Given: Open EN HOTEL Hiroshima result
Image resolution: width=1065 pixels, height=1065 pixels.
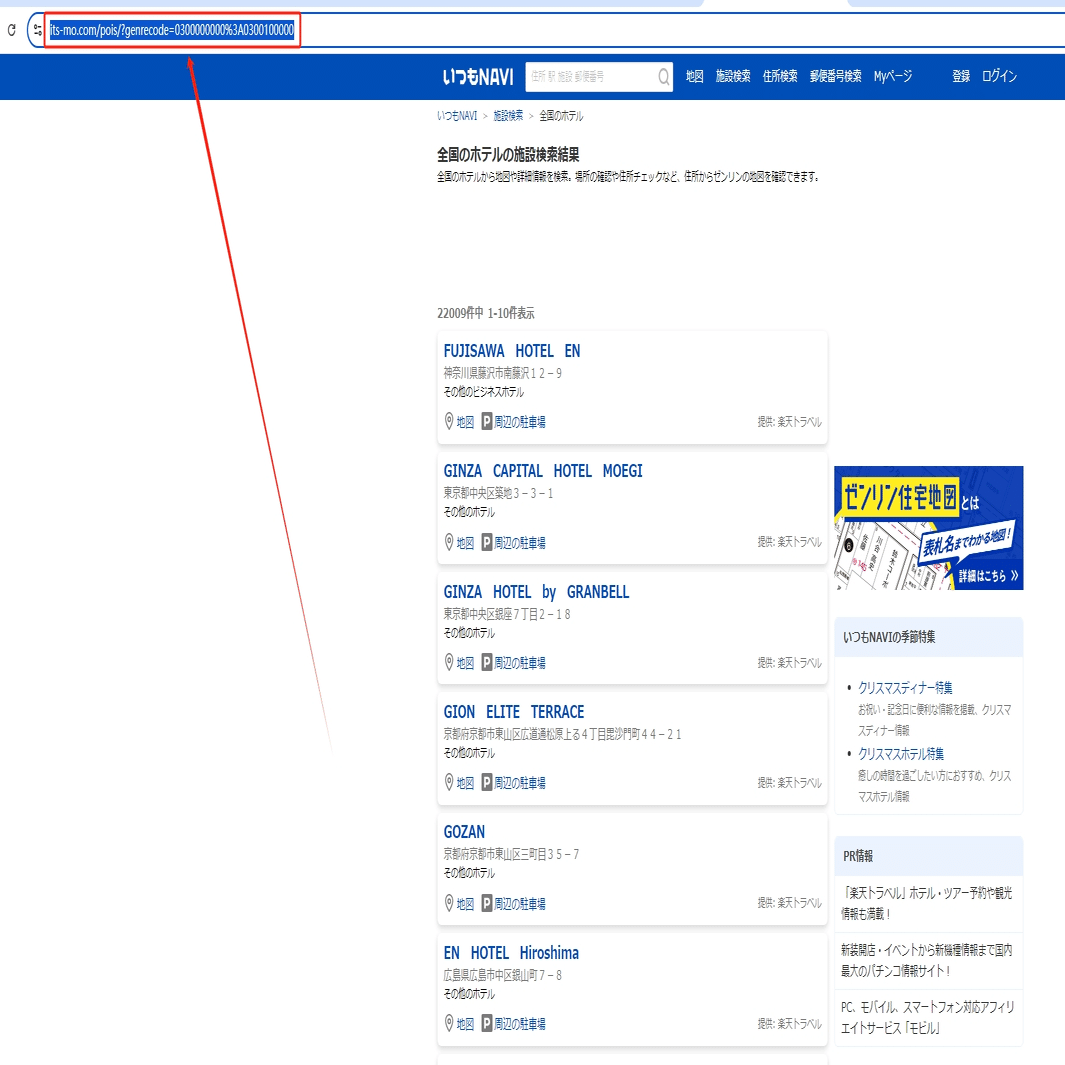Looking at the screenshot, I should (511, 953).
